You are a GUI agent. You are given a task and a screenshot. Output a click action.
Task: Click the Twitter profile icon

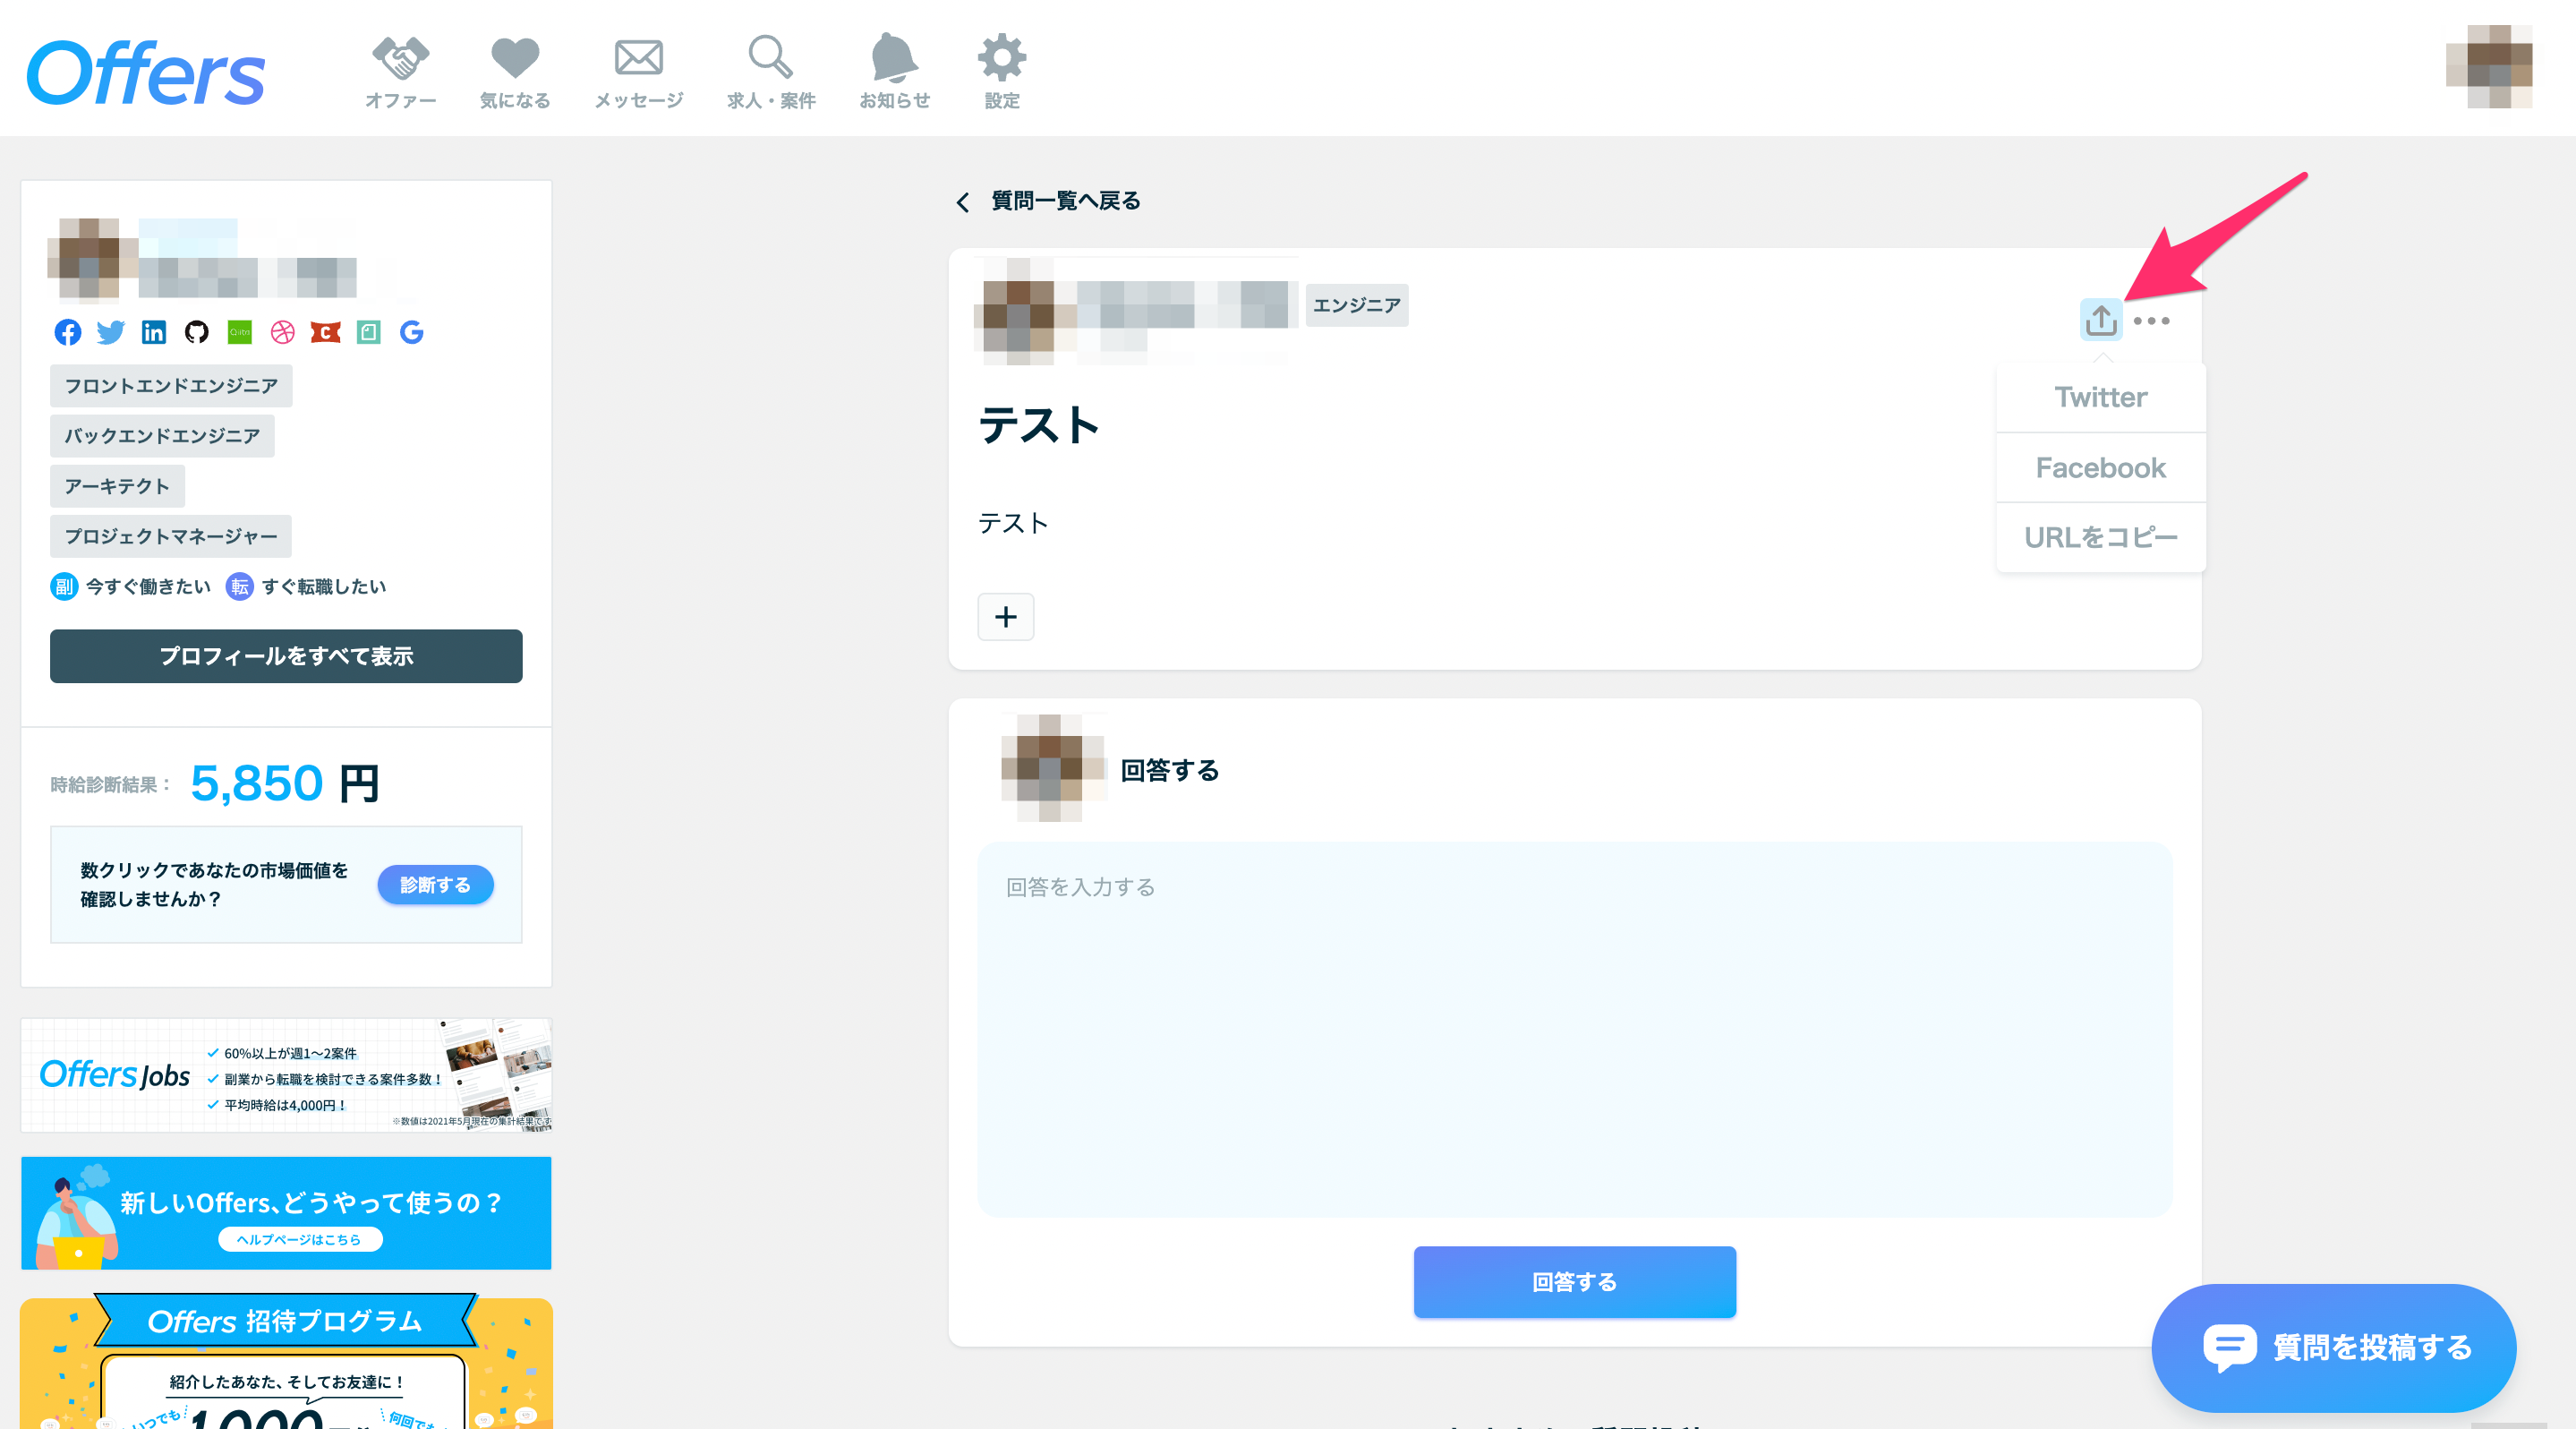pyautogui.click(x=111, y=332)
